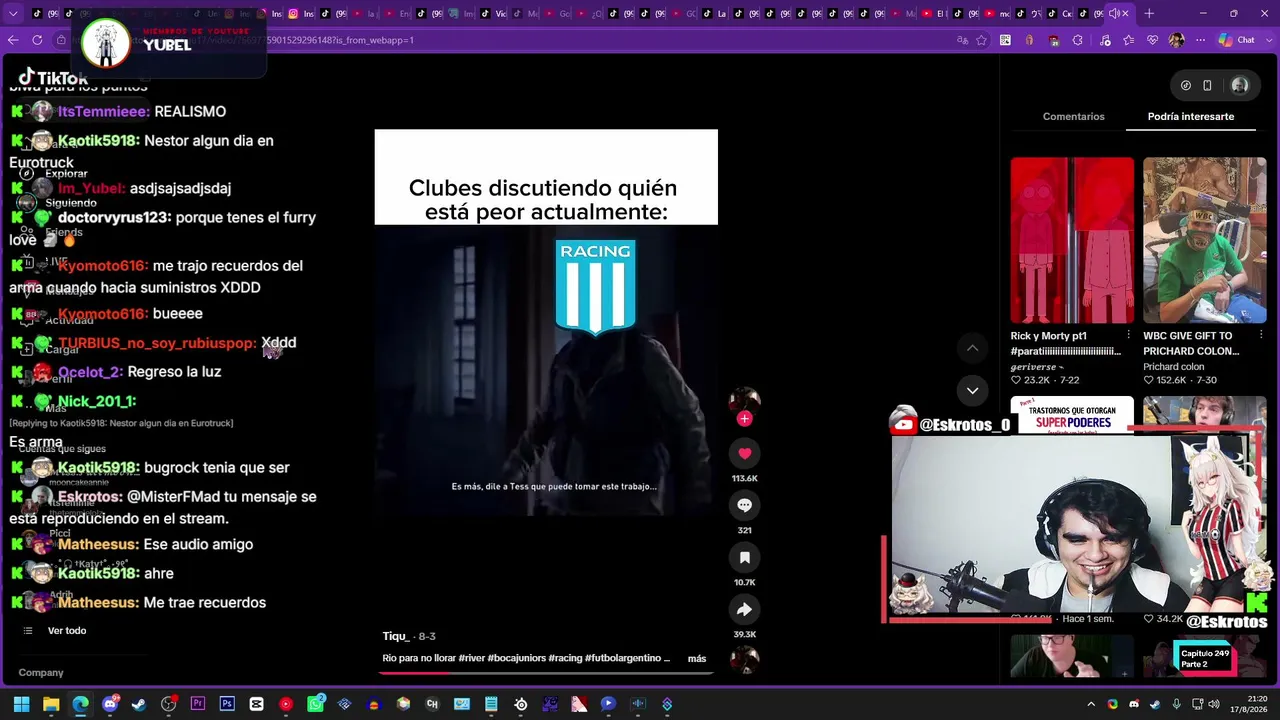Screen dimensions: 1280x720
Task: Reload the page with the refresh icon
Action: coord(37,40)
